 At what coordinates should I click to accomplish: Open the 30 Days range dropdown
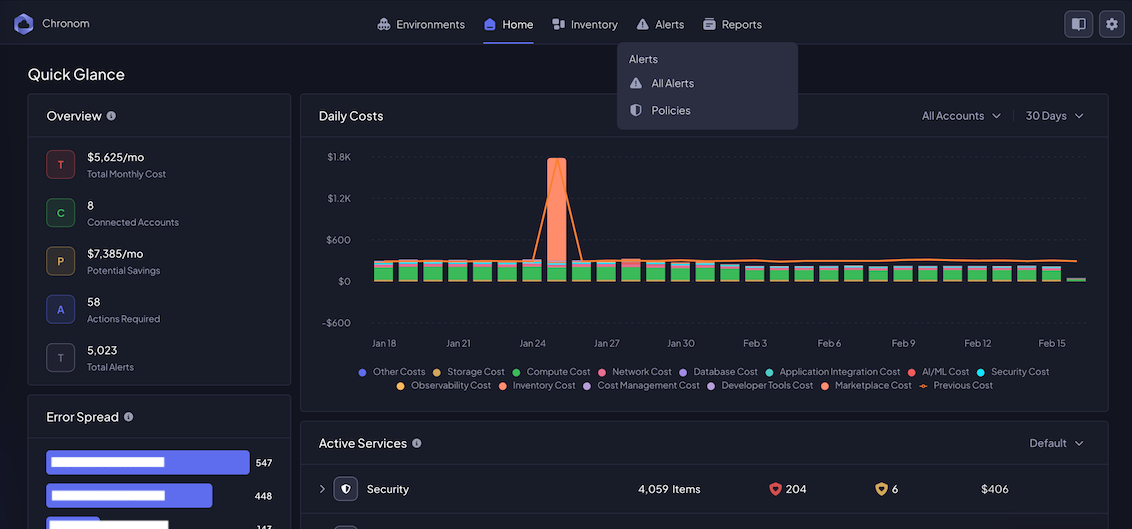[1054, 116]
